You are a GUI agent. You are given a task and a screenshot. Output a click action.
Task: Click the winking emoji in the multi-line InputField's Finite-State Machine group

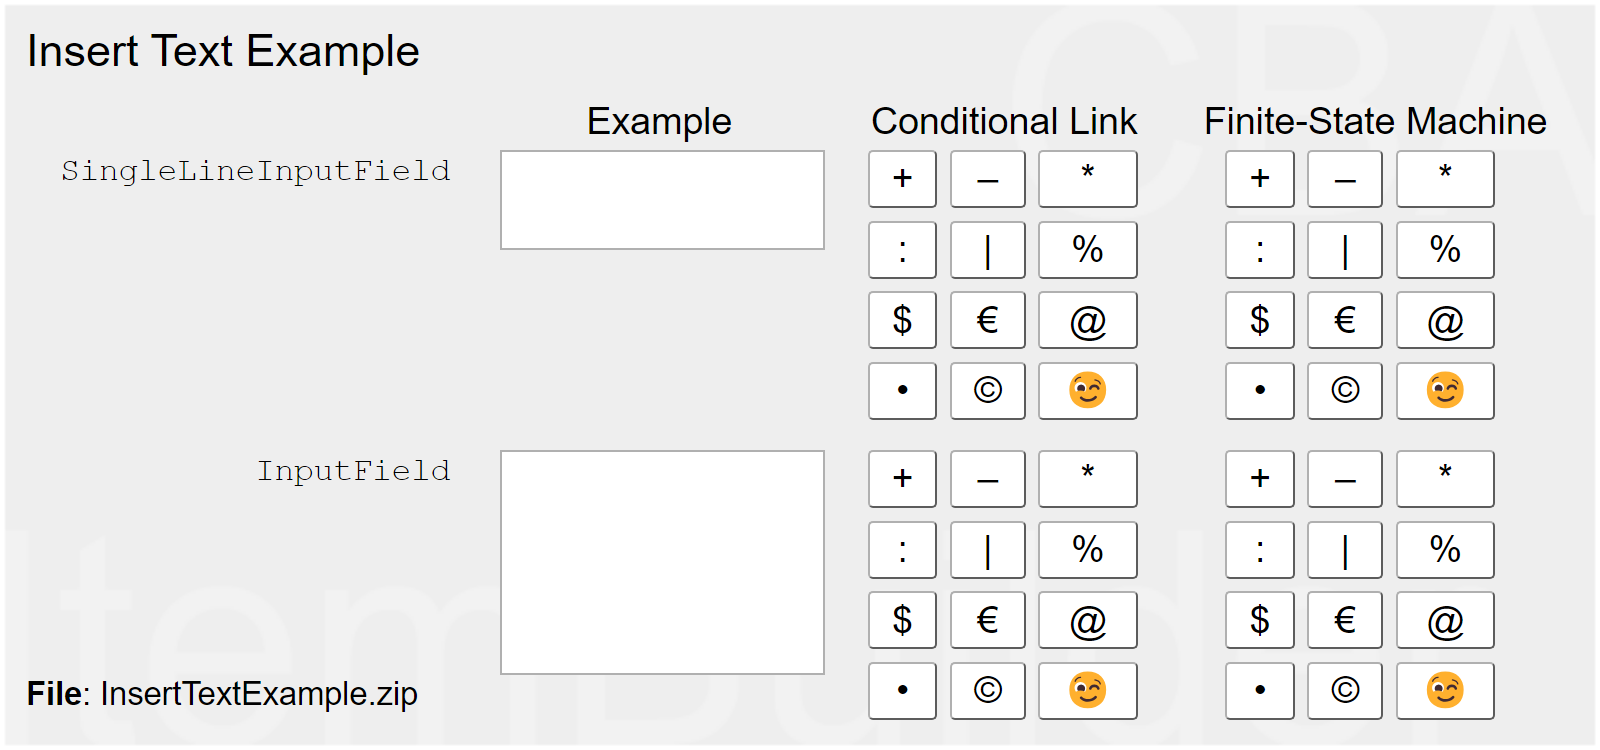1444,690
